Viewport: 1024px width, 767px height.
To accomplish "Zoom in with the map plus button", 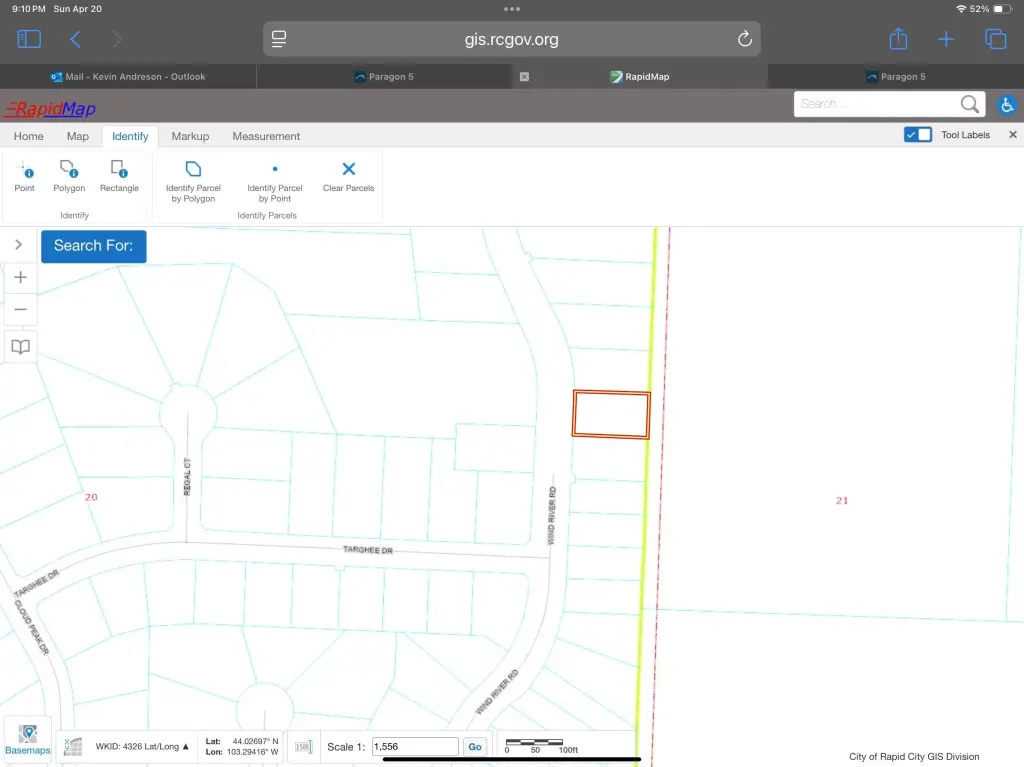I will [20, 278].
